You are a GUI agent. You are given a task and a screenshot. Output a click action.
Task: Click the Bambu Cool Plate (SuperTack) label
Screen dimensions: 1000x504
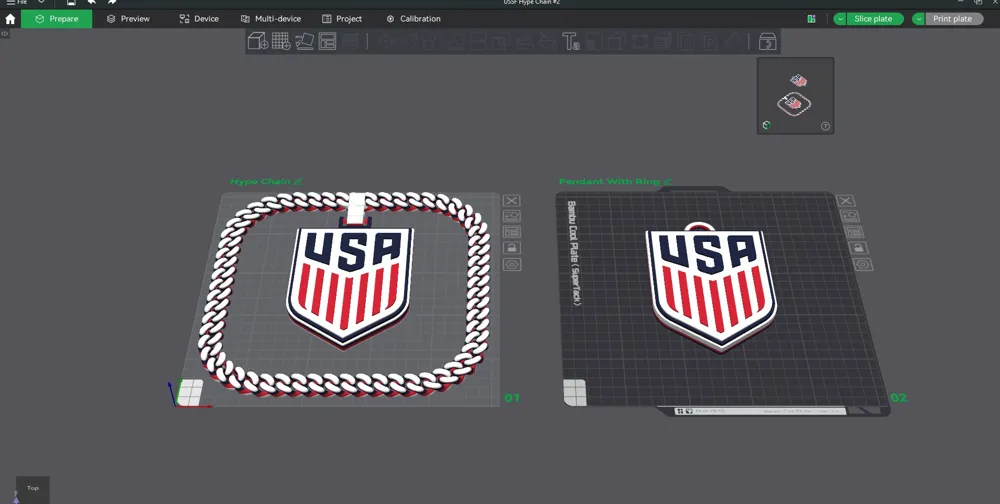[574, 253]
